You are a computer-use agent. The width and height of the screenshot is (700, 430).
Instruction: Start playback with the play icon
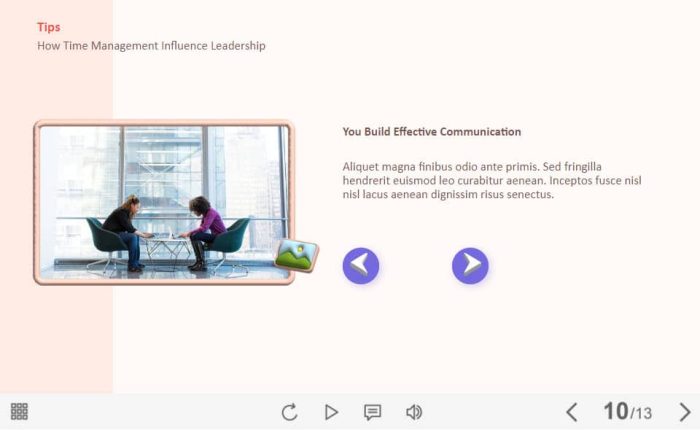[331, 412]
